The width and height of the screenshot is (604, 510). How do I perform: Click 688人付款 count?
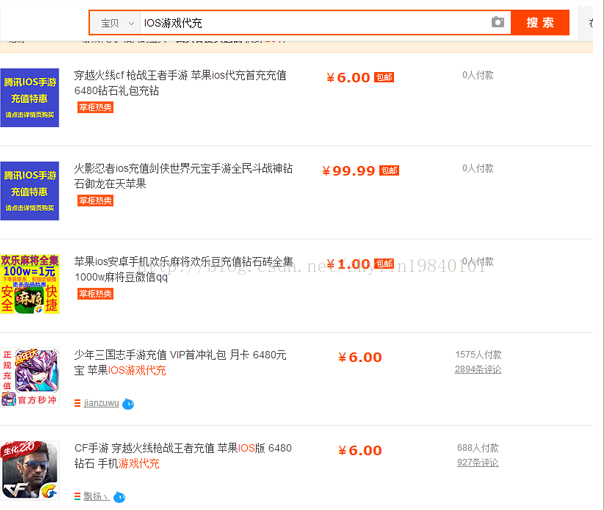pyautogui.click(x=478, y=448)
